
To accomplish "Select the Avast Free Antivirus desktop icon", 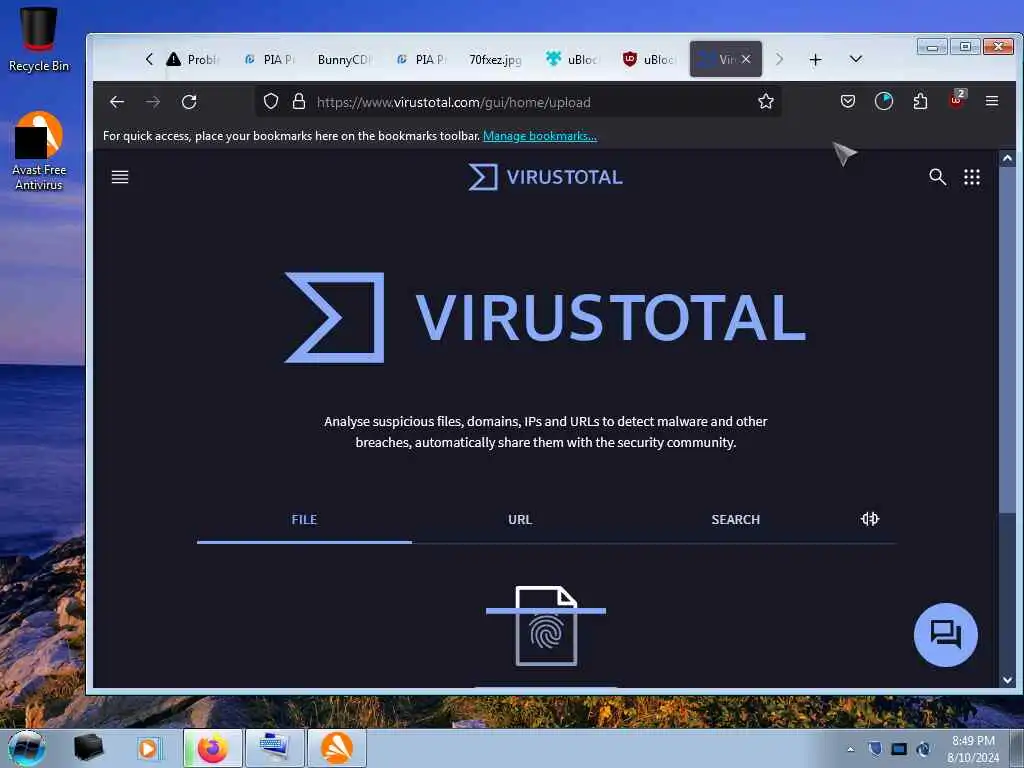I will 39,152.
